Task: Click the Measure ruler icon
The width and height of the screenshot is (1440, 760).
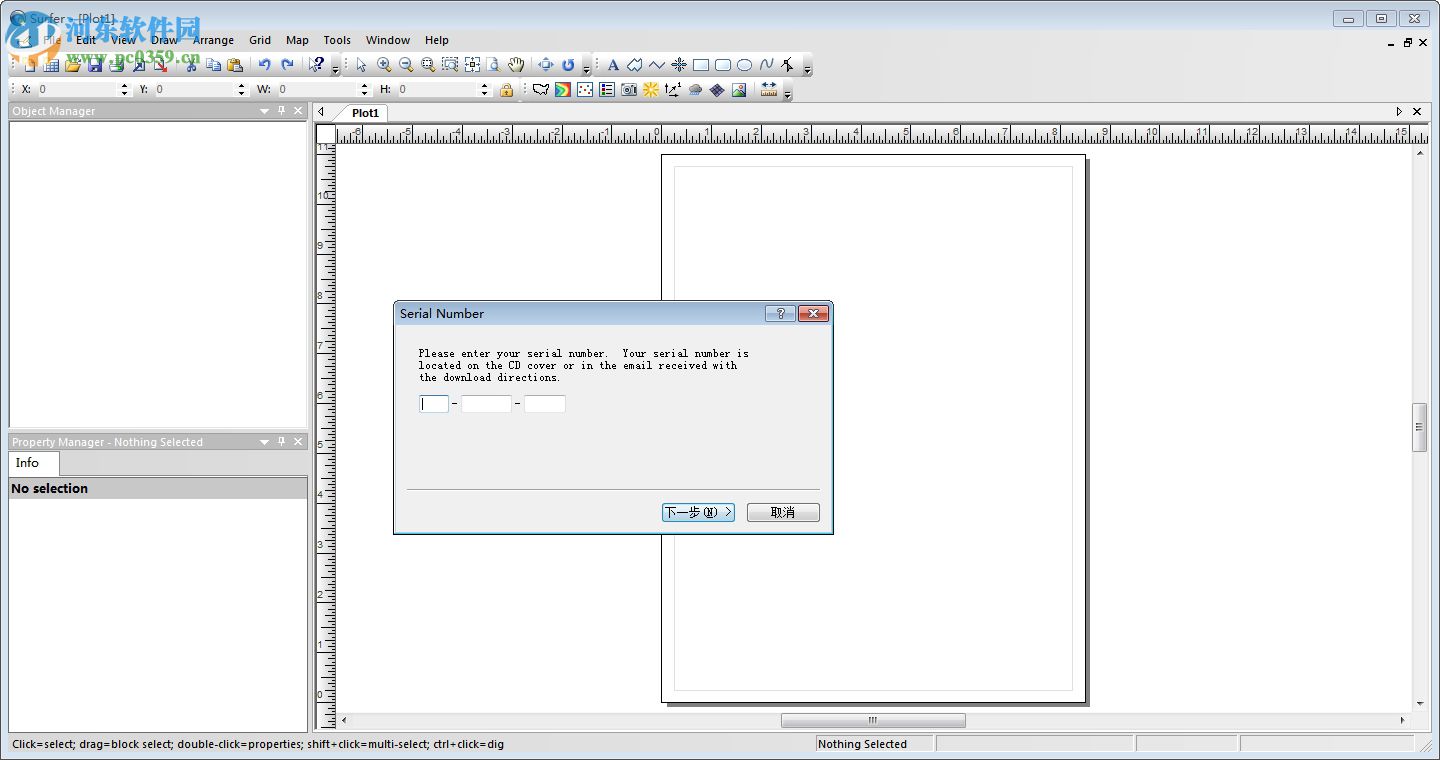Action: [769, 90]
